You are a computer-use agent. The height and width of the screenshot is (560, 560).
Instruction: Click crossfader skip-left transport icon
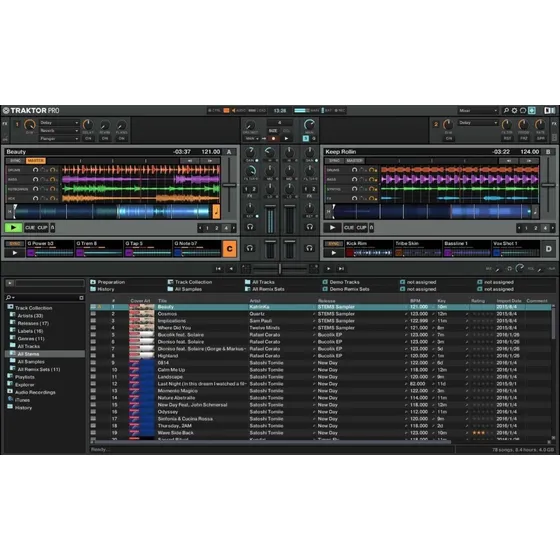(218, 269)
